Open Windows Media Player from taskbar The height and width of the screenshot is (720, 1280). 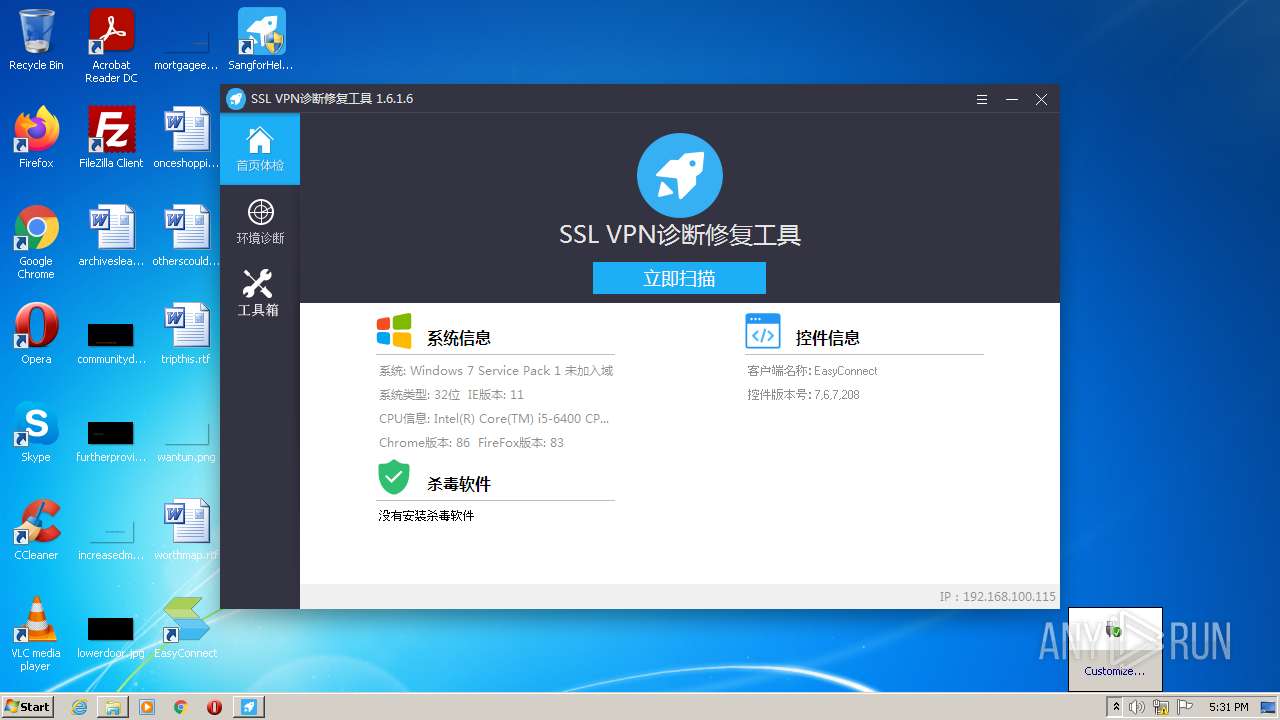tap(147, 707)
